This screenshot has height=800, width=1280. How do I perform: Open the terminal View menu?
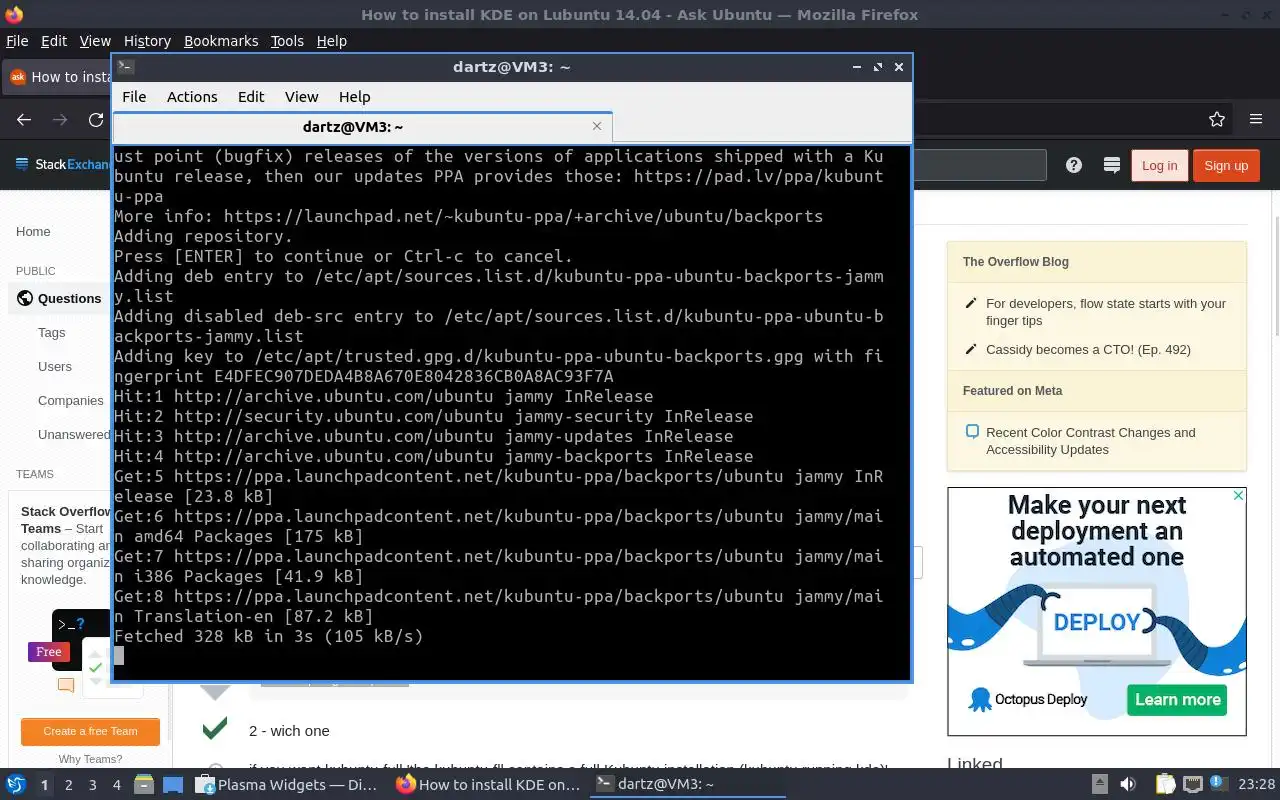point(301,97)
